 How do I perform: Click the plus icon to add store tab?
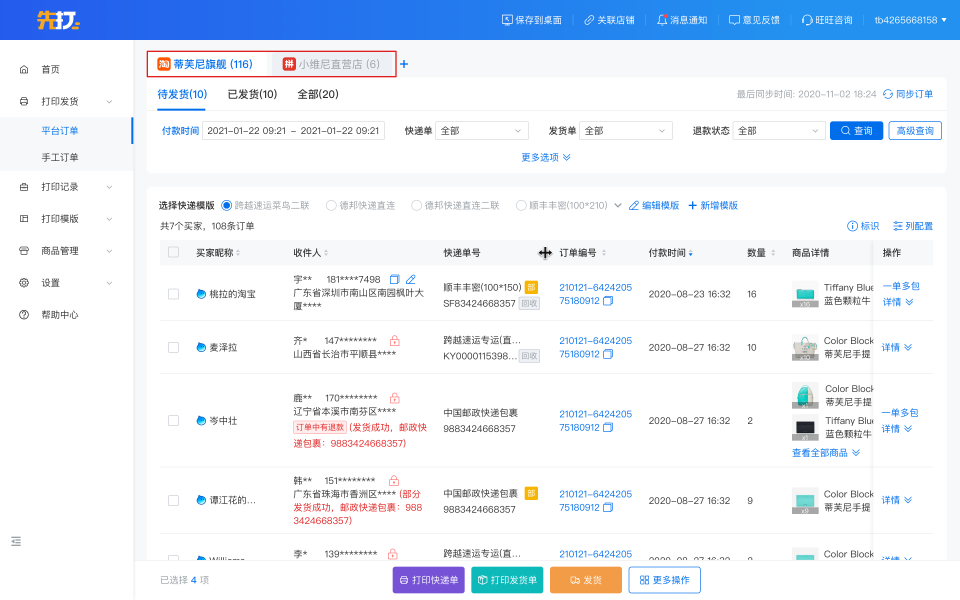pyautogui.click(x=404, y=65)
